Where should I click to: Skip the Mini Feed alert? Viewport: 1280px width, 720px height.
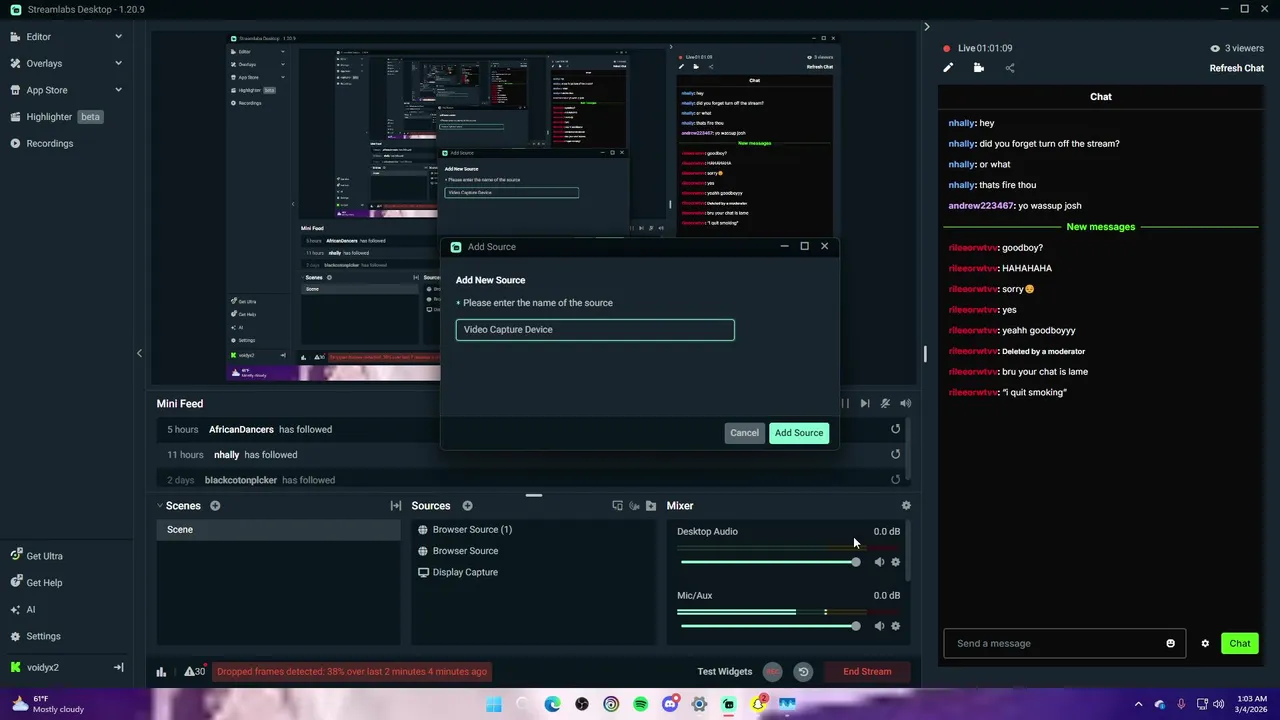point(865,404)
